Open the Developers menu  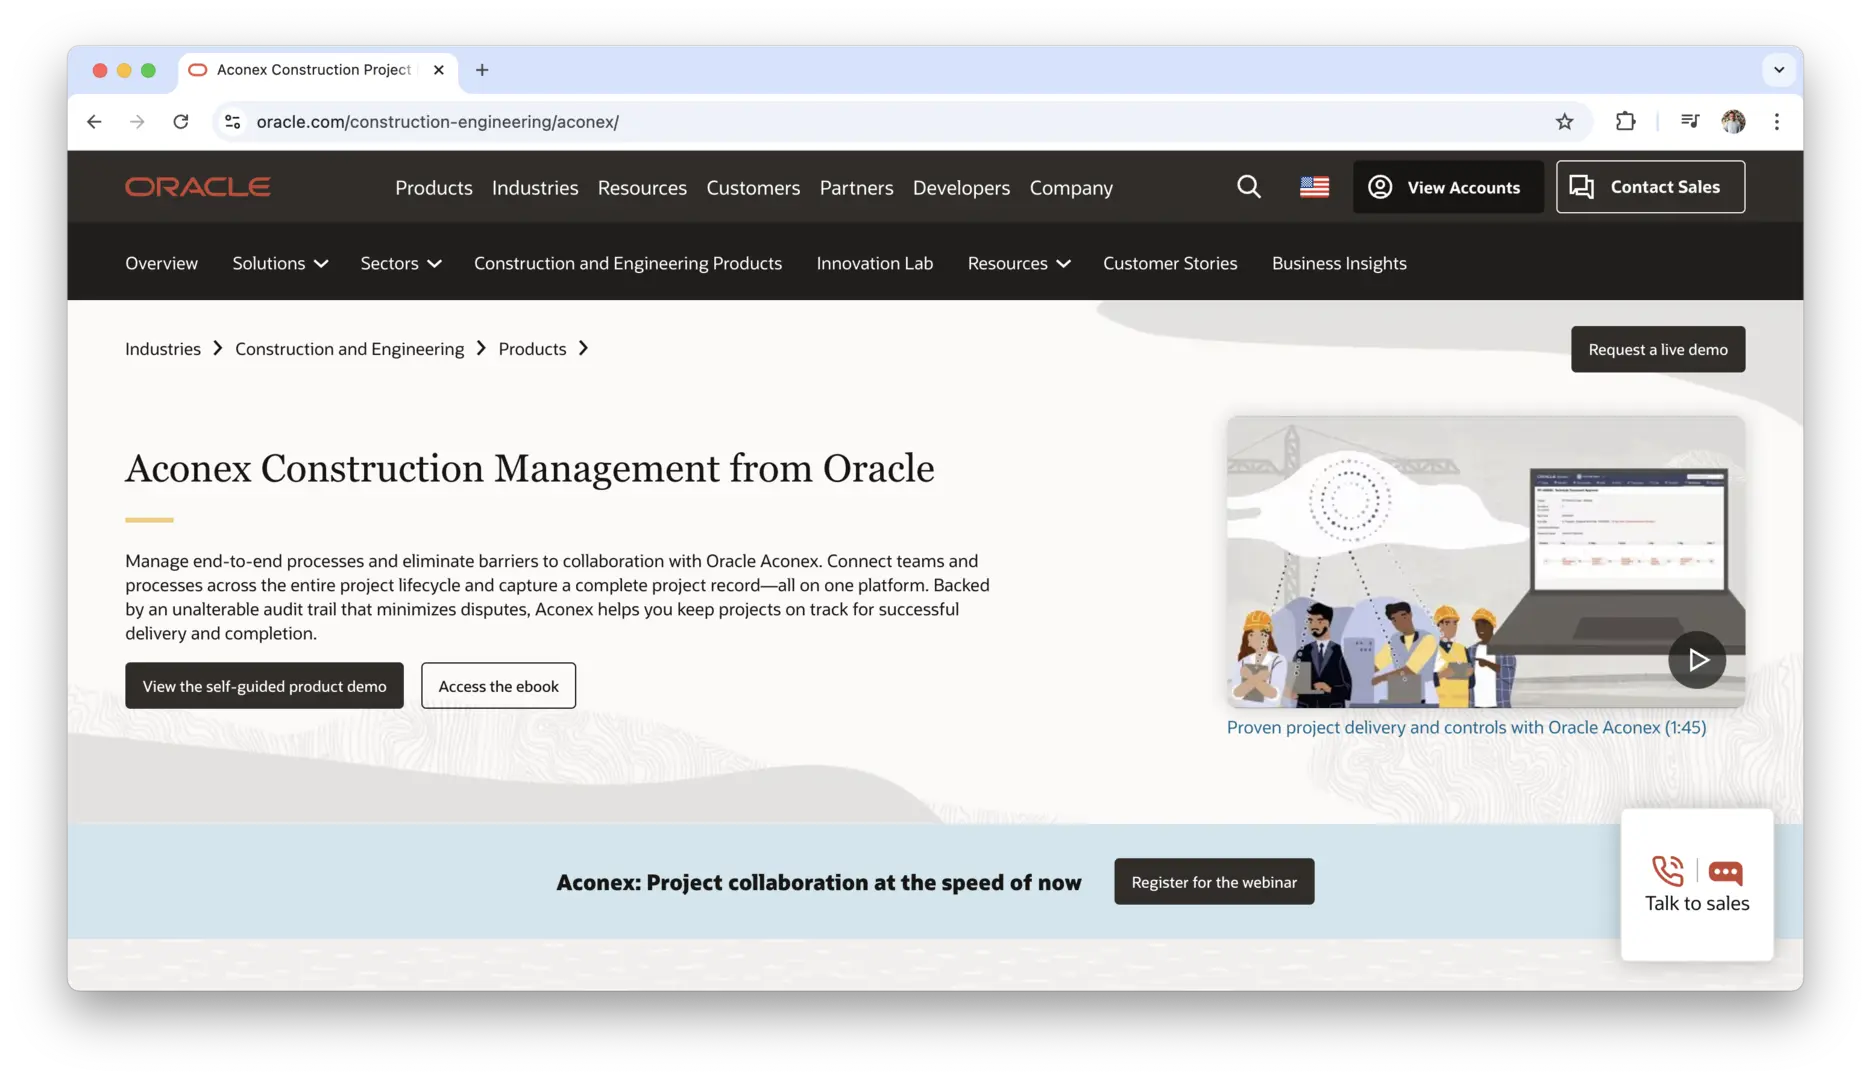[961, 188]
